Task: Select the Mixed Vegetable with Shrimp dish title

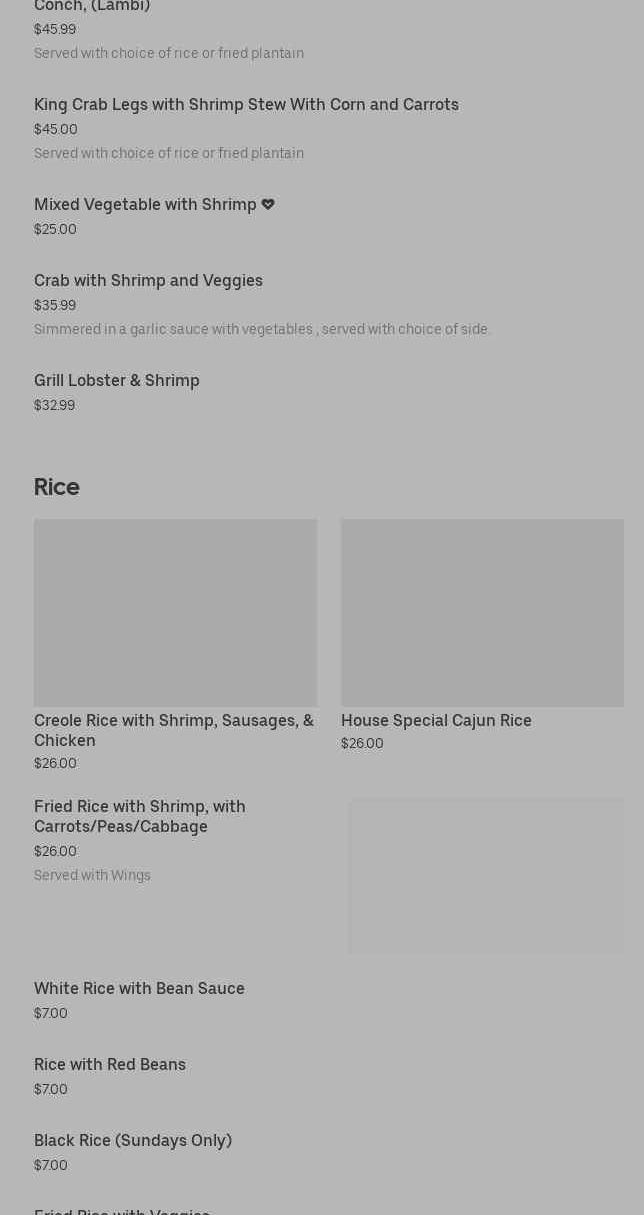Action: point(145,205)
